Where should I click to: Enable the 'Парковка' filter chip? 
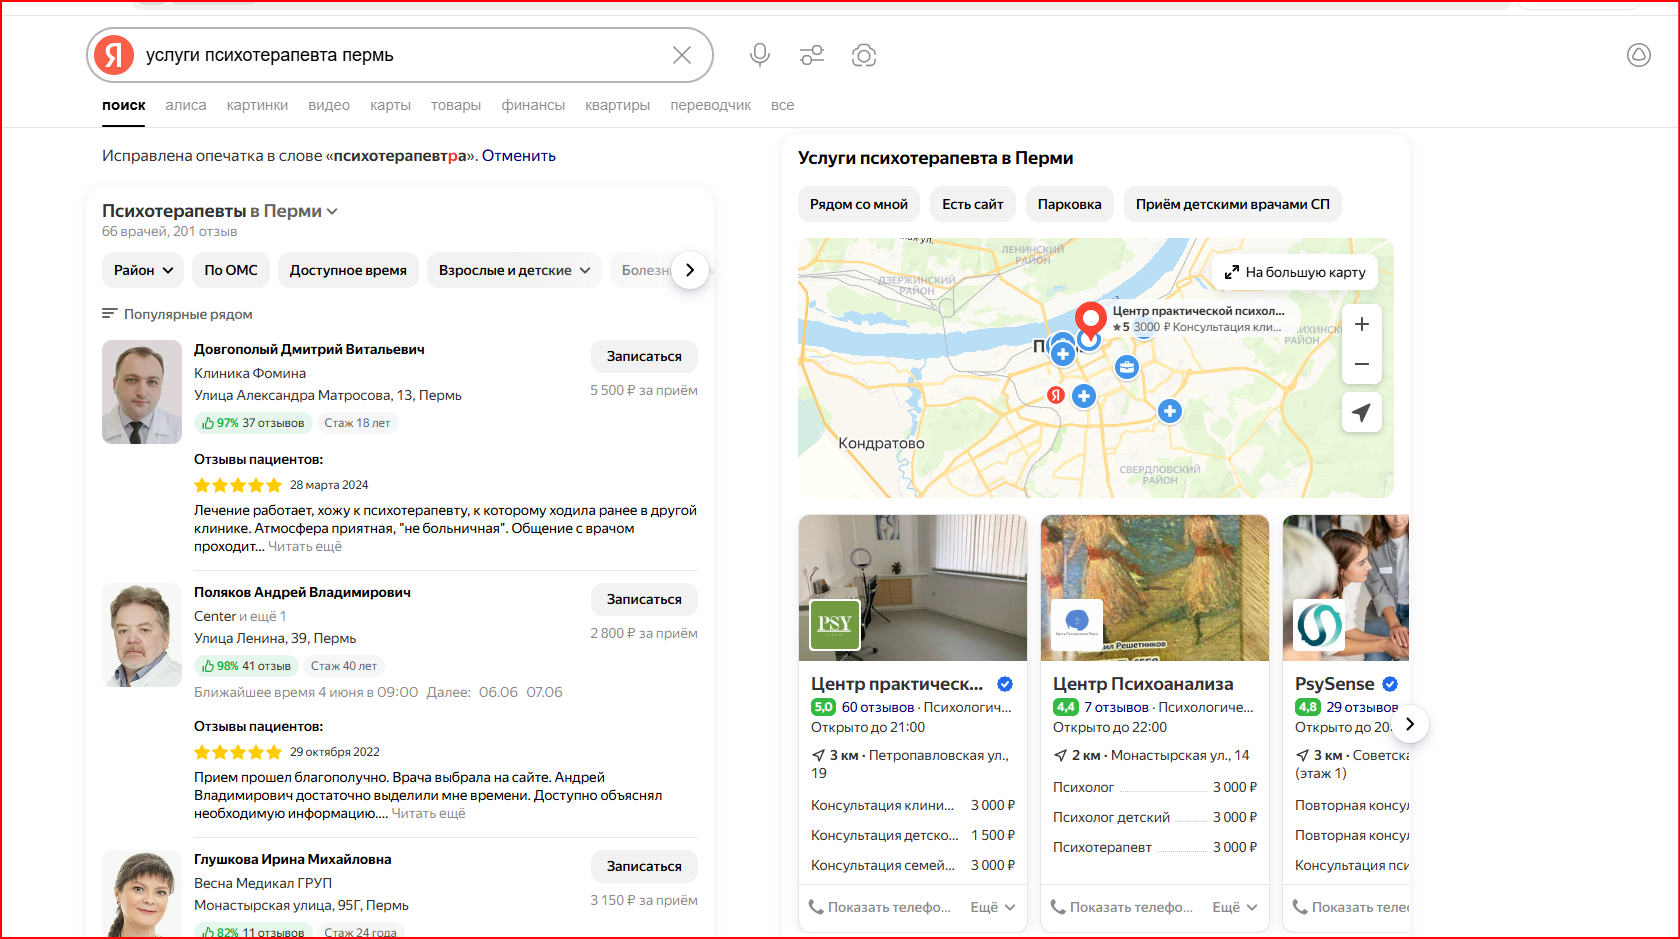tap(1069, 204)
